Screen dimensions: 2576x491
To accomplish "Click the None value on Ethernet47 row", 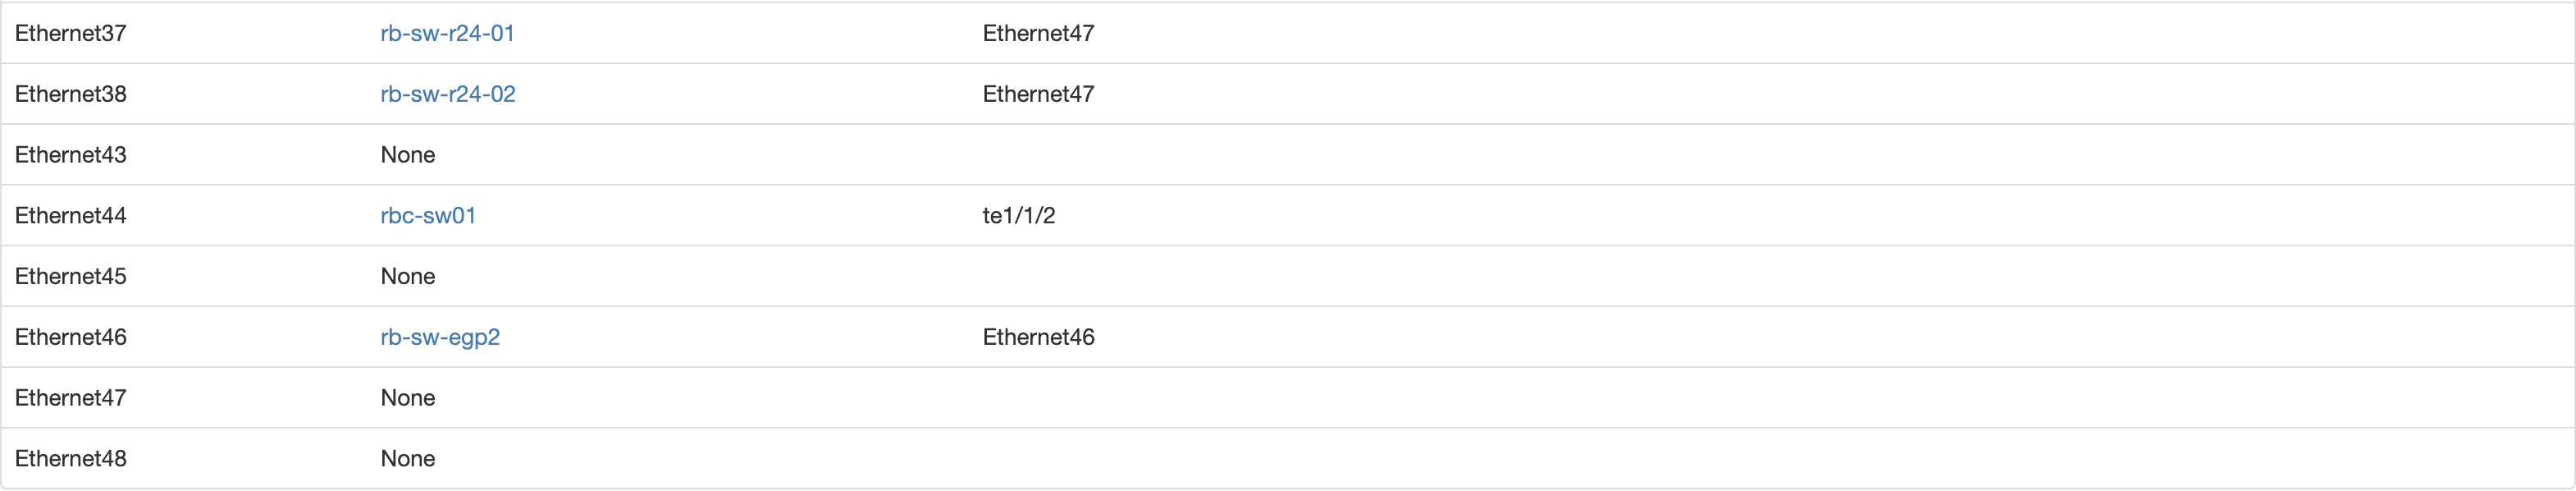I will point(407,397).
